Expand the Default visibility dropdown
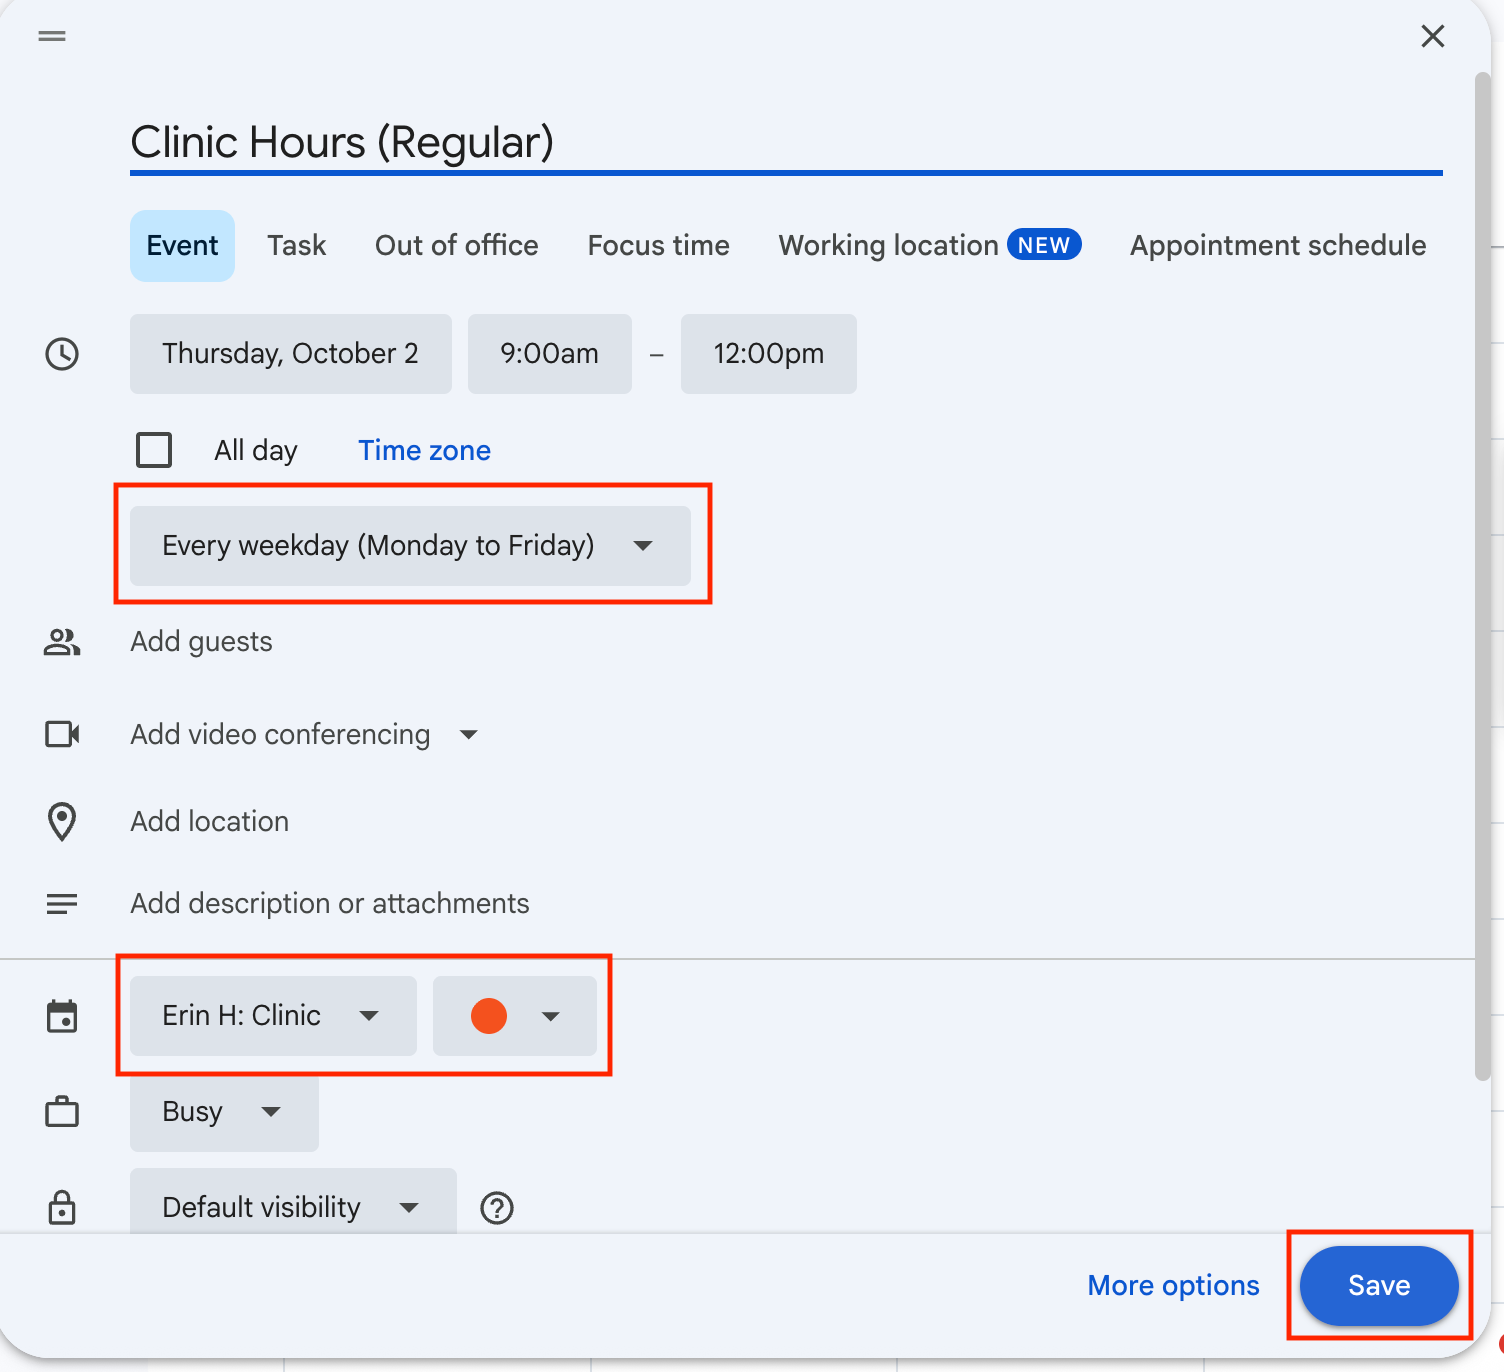 pyautogui.click(x=292, y=1208)
